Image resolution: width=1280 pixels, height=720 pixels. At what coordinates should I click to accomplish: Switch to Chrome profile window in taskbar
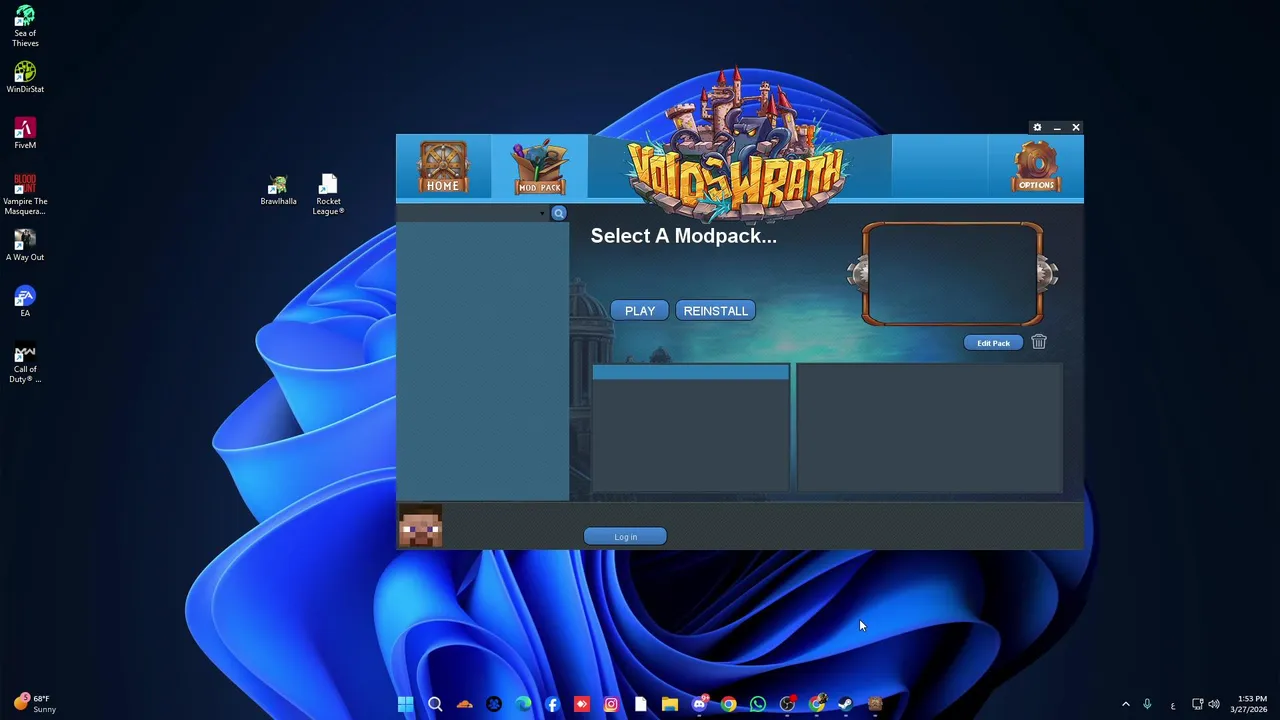817,705
